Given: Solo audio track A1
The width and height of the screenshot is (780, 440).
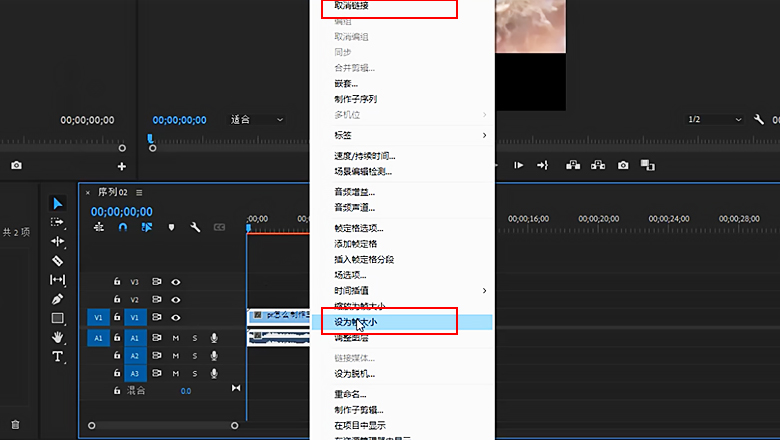Looking at the screenshot, I should click(195, 338).
